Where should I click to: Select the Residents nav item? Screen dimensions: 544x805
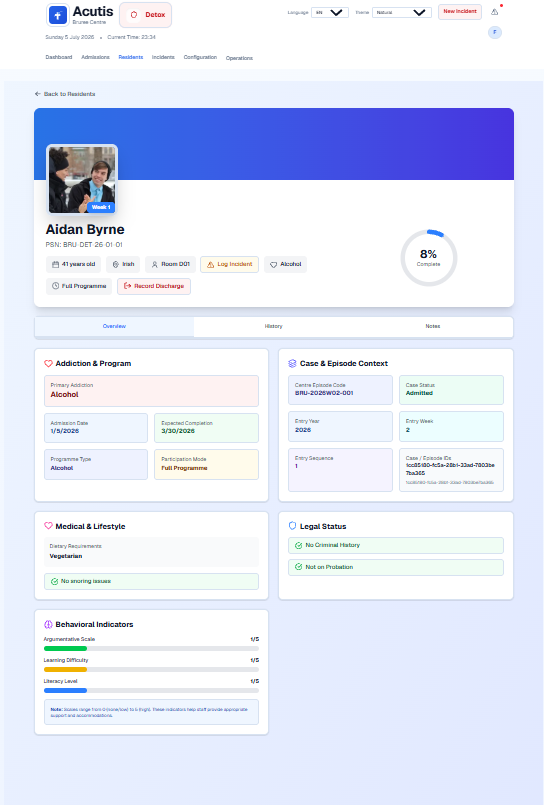131,57
